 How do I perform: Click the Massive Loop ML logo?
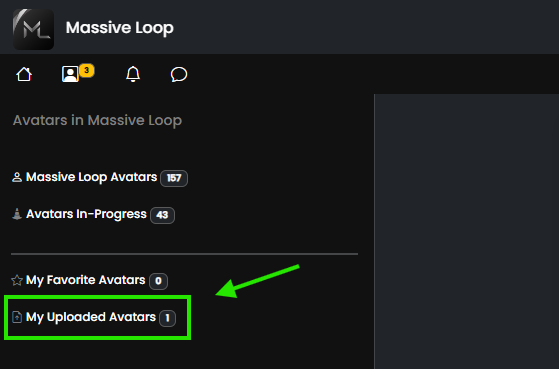coord(33,29)
